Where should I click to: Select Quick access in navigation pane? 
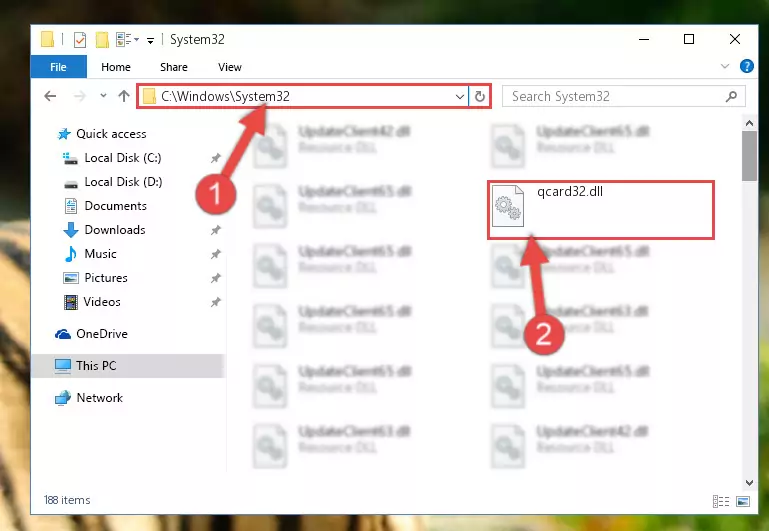[111, 134]
